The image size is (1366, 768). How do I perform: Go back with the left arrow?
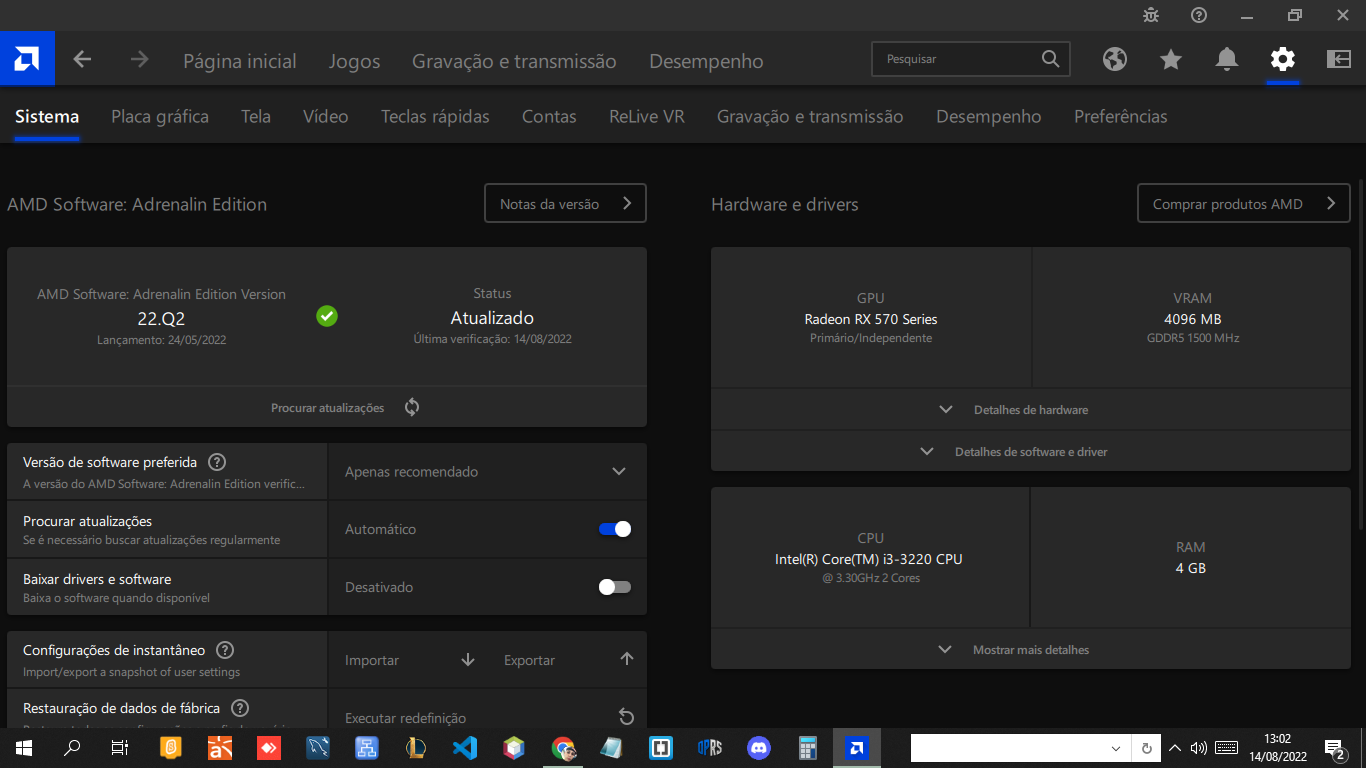point(82,60)
